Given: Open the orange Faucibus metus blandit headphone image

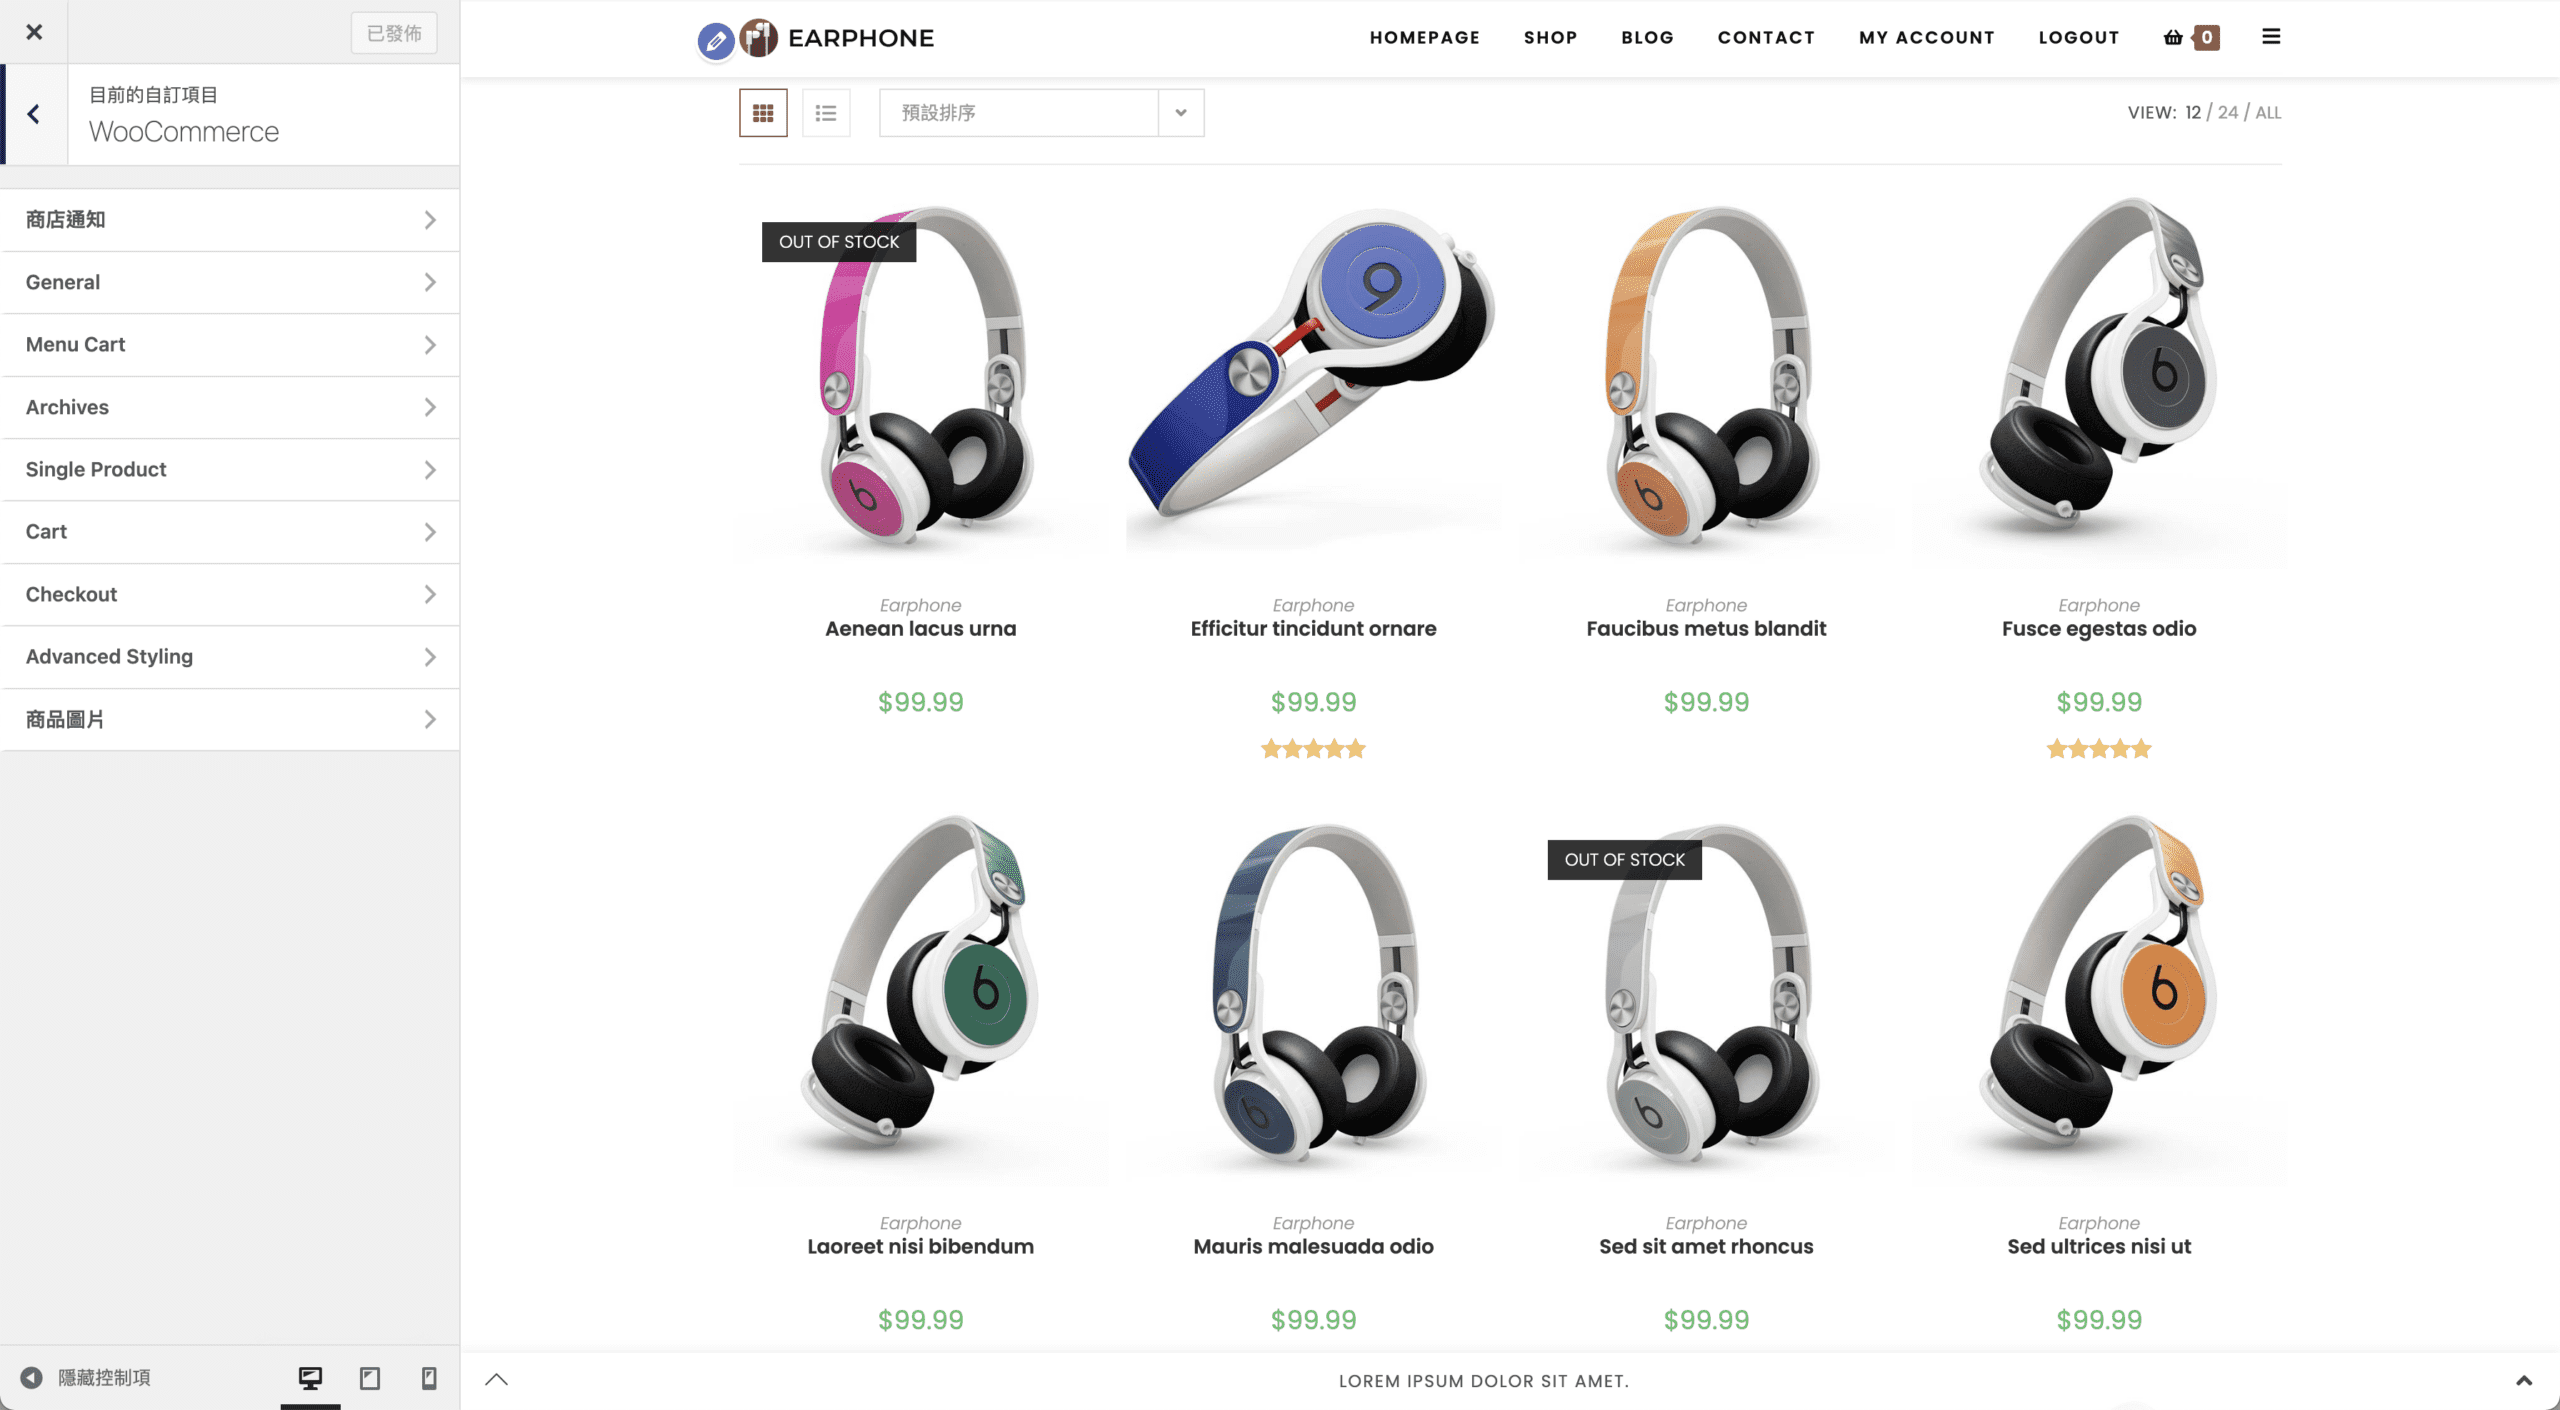Looking at the screenshot, I should pos(1706,378).
